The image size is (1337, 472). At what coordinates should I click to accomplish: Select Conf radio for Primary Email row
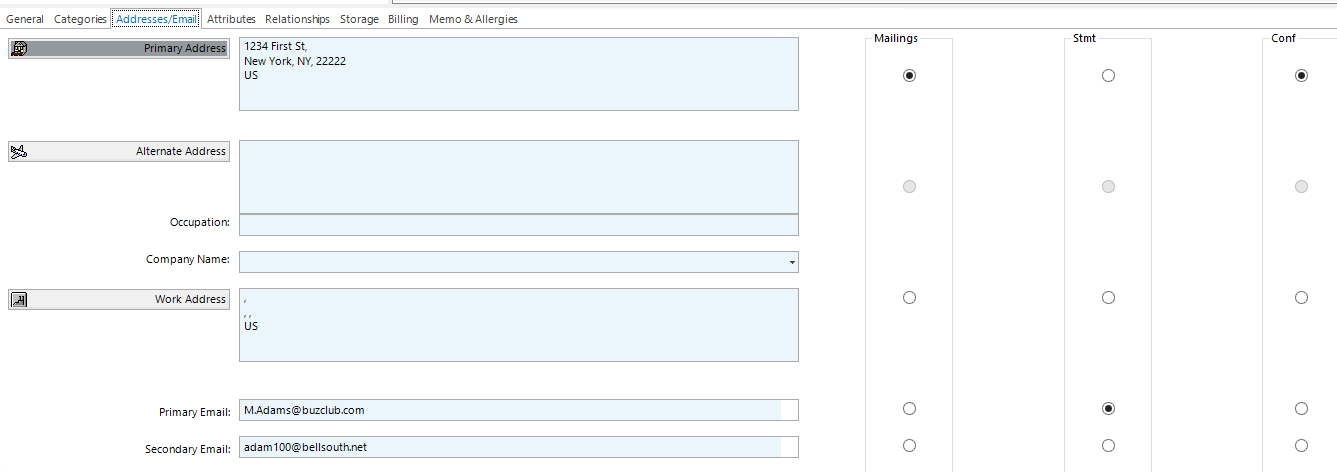pyautogui.click(x=1301, y=409)
